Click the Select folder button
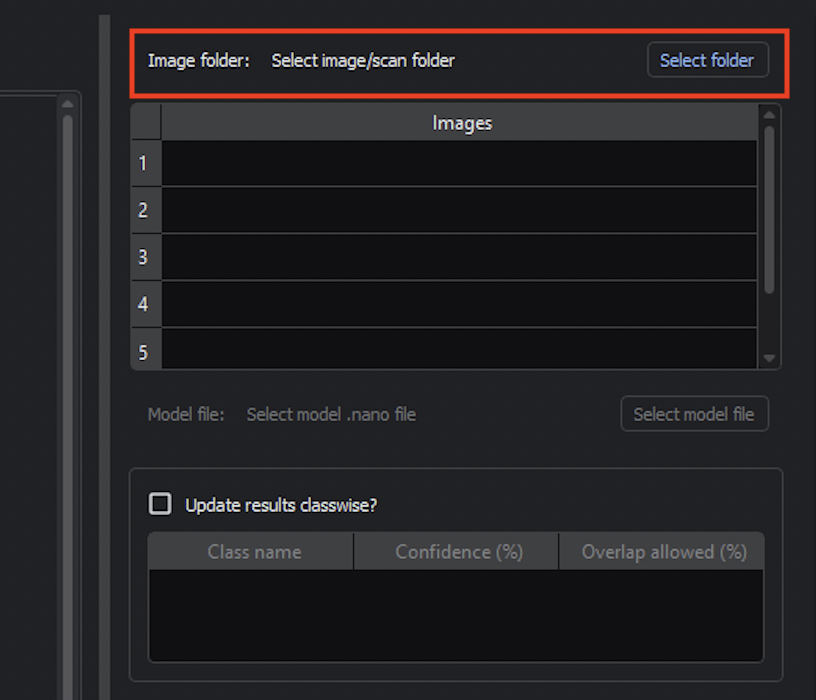The image size is (816, 700). click(707, 60)
